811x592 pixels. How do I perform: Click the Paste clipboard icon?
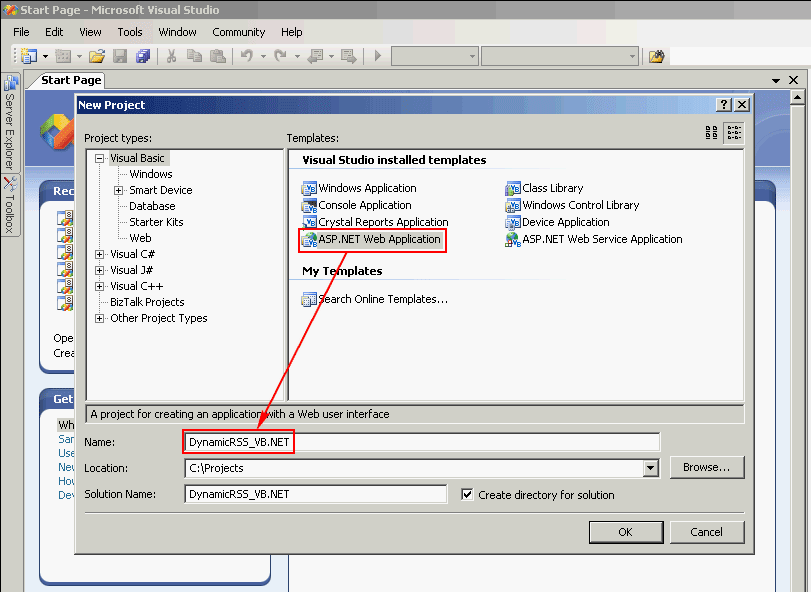click(x=218, y=56)
